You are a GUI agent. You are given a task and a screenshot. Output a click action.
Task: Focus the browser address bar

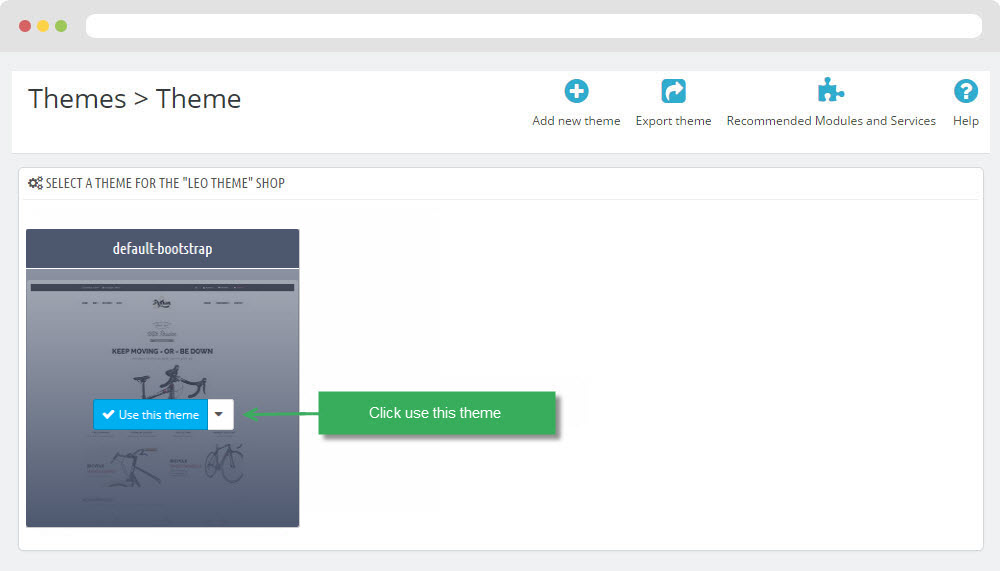click(x=533, y=26)
